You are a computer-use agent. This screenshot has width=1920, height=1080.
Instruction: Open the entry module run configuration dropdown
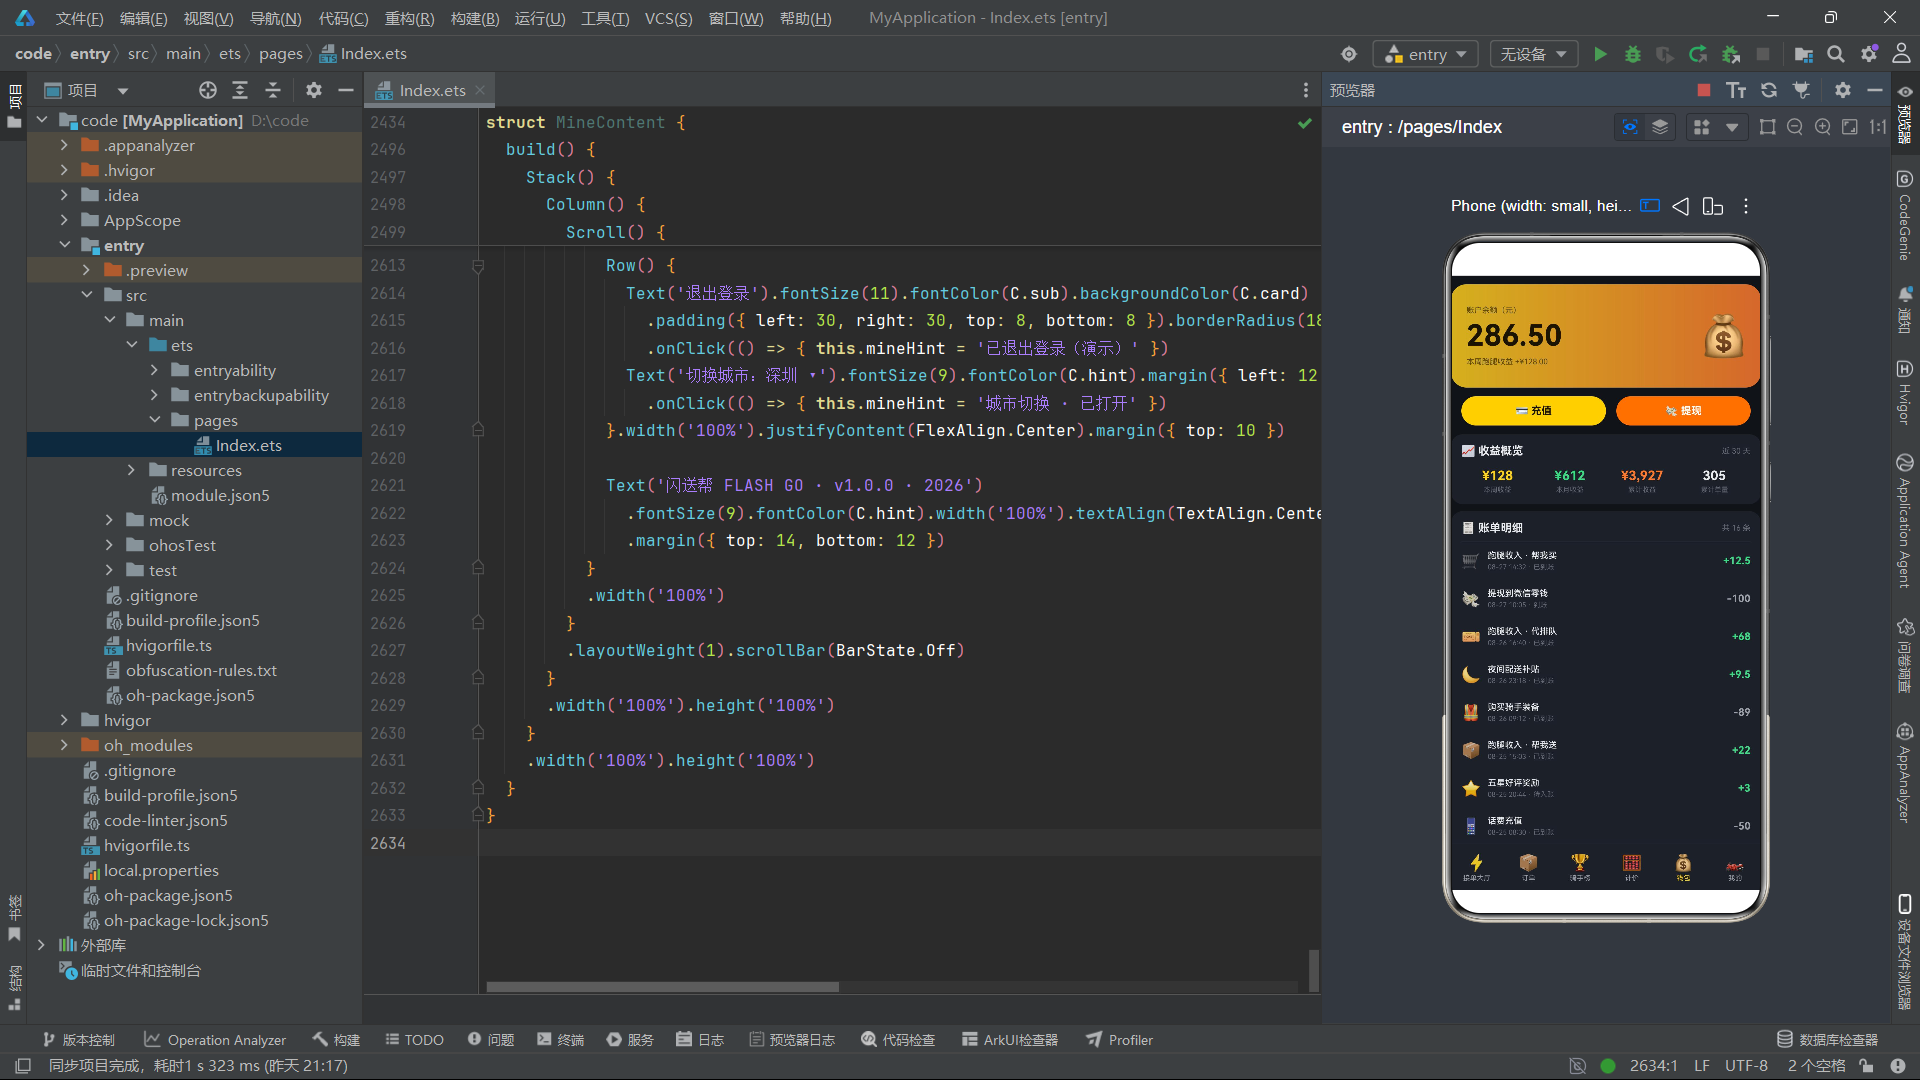pos(1426,54)
